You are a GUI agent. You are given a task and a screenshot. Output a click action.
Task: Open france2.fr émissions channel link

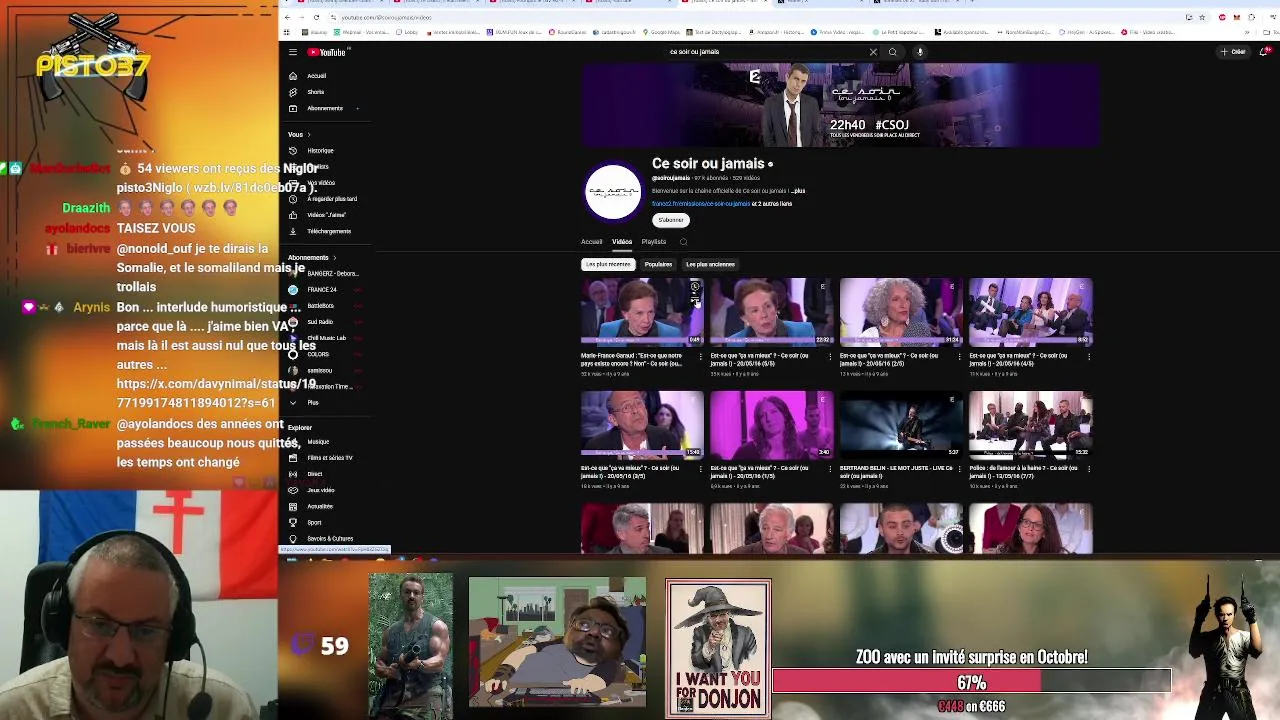pyautogui.click(x=701, y=204)
